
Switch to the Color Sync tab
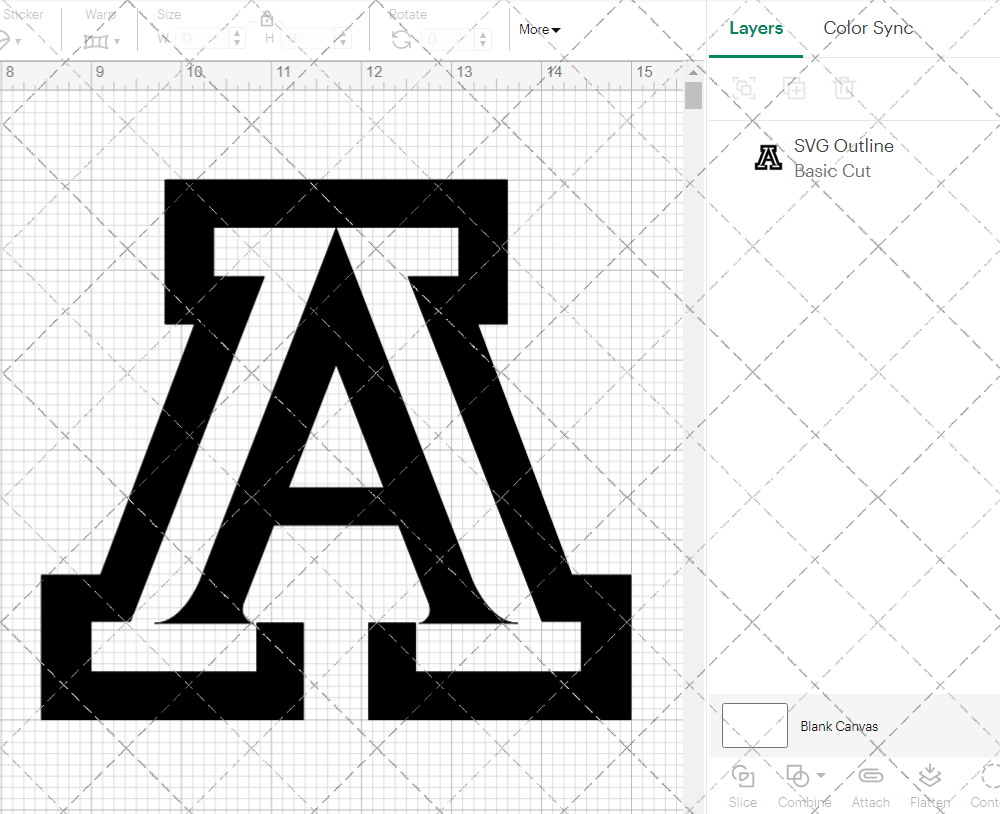tap(868, 28)
